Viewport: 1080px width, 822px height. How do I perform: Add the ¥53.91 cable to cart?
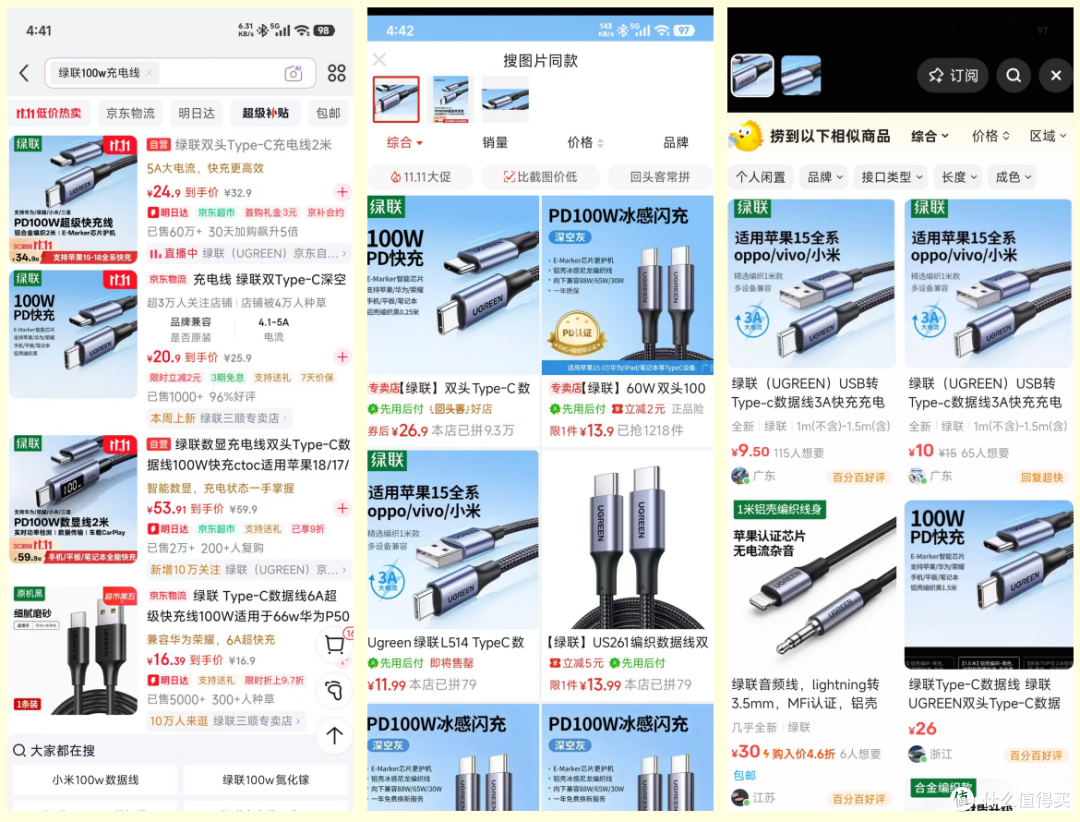pyautogui.click(x=342, y=508)
